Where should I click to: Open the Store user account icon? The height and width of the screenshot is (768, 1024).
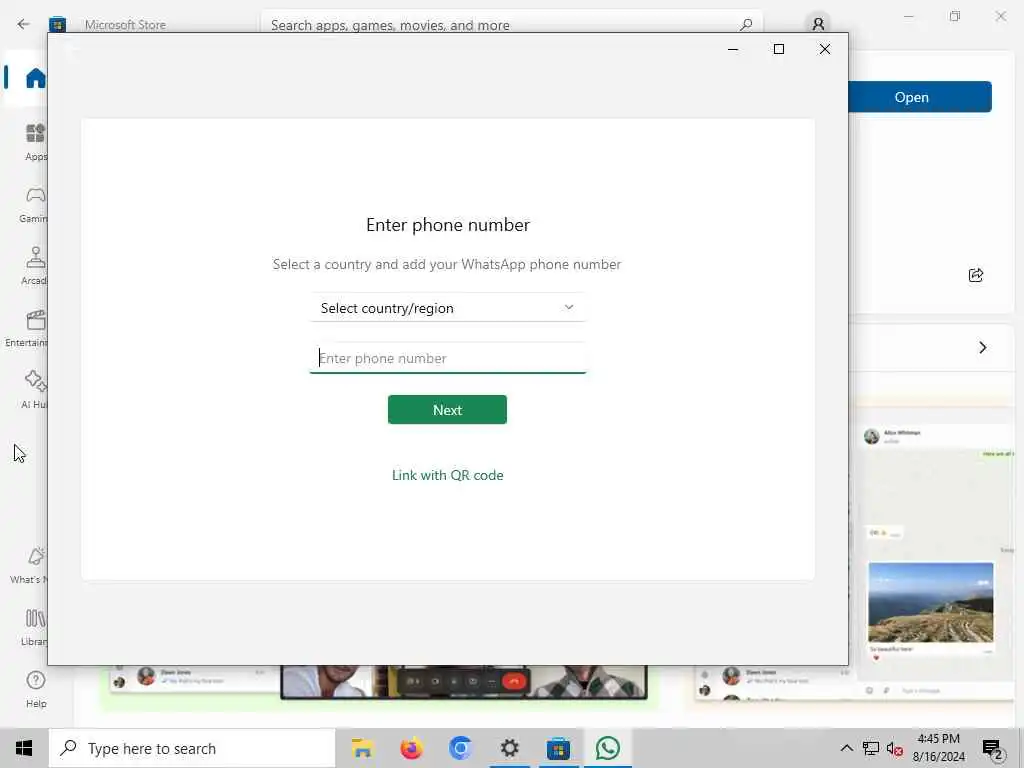point(818,25)
